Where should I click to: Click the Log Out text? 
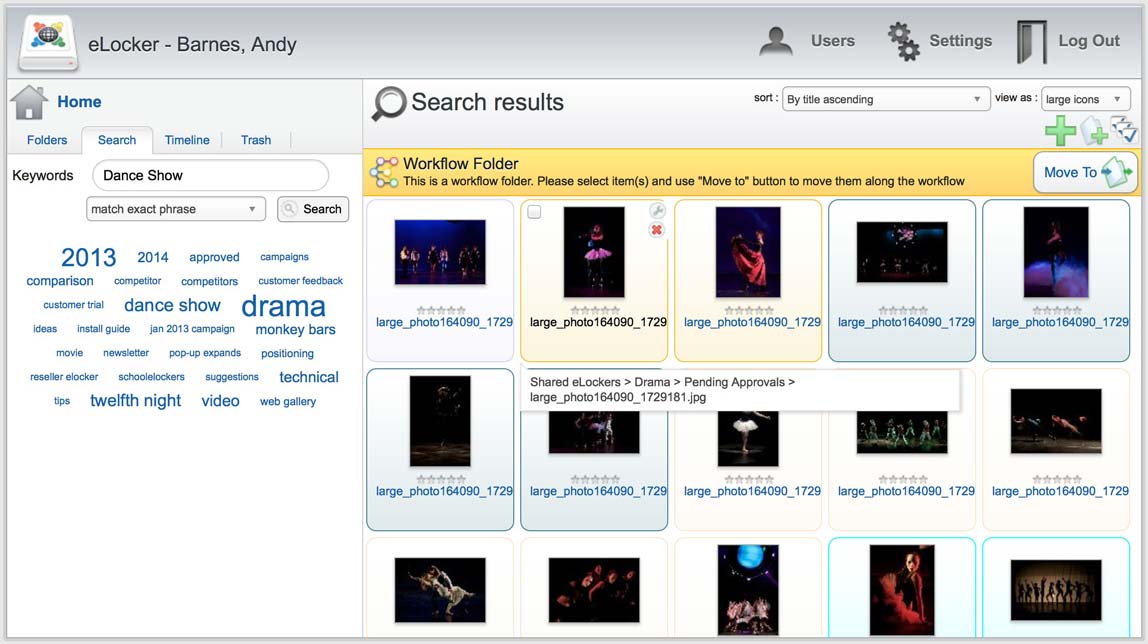pos(1089,41)
